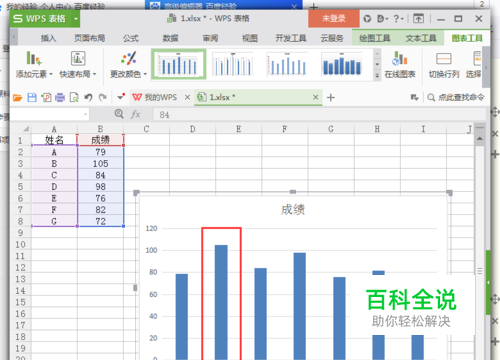
Task: Click the top-middle chart resize handle
Action: tap(293, 192)
